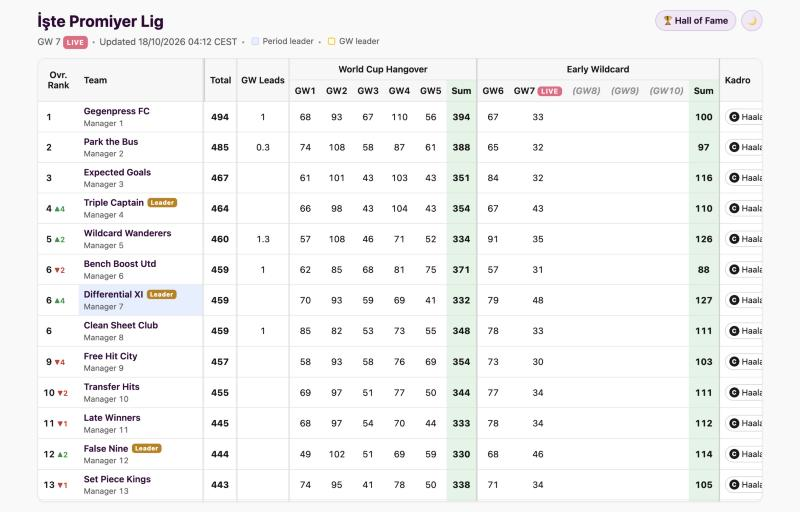Click the GW4 score 110 for Gegenpress FC
This screenshot has height=512, width=800.
coord(399,117)
